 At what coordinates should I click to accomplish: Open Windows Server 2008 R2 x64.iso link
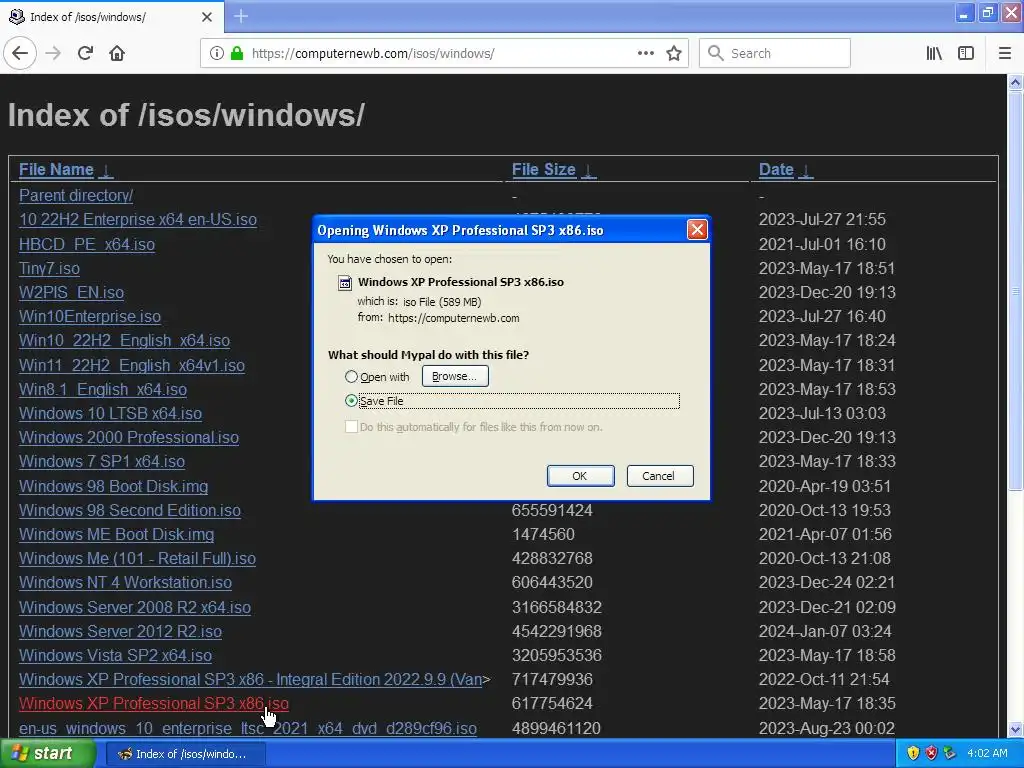[x=135, y=607]
